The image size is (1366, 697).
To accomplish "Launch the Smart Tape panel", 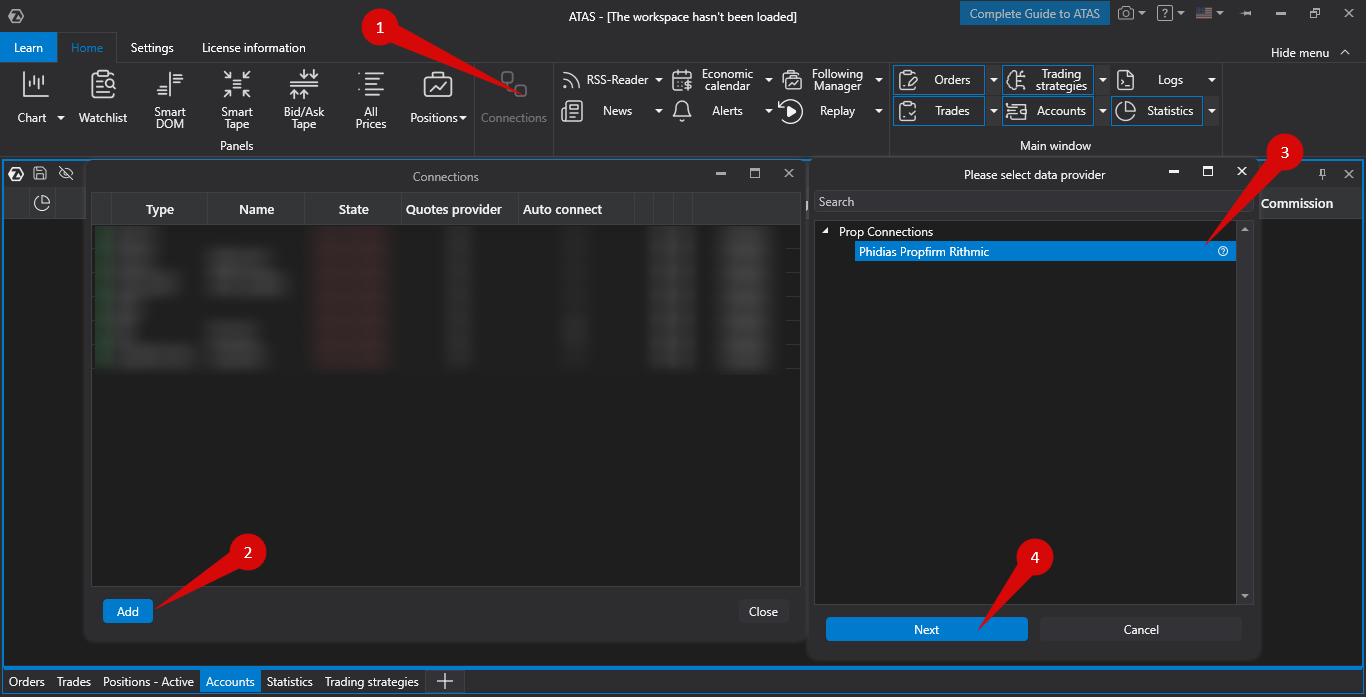I will [x=237, y=99].
